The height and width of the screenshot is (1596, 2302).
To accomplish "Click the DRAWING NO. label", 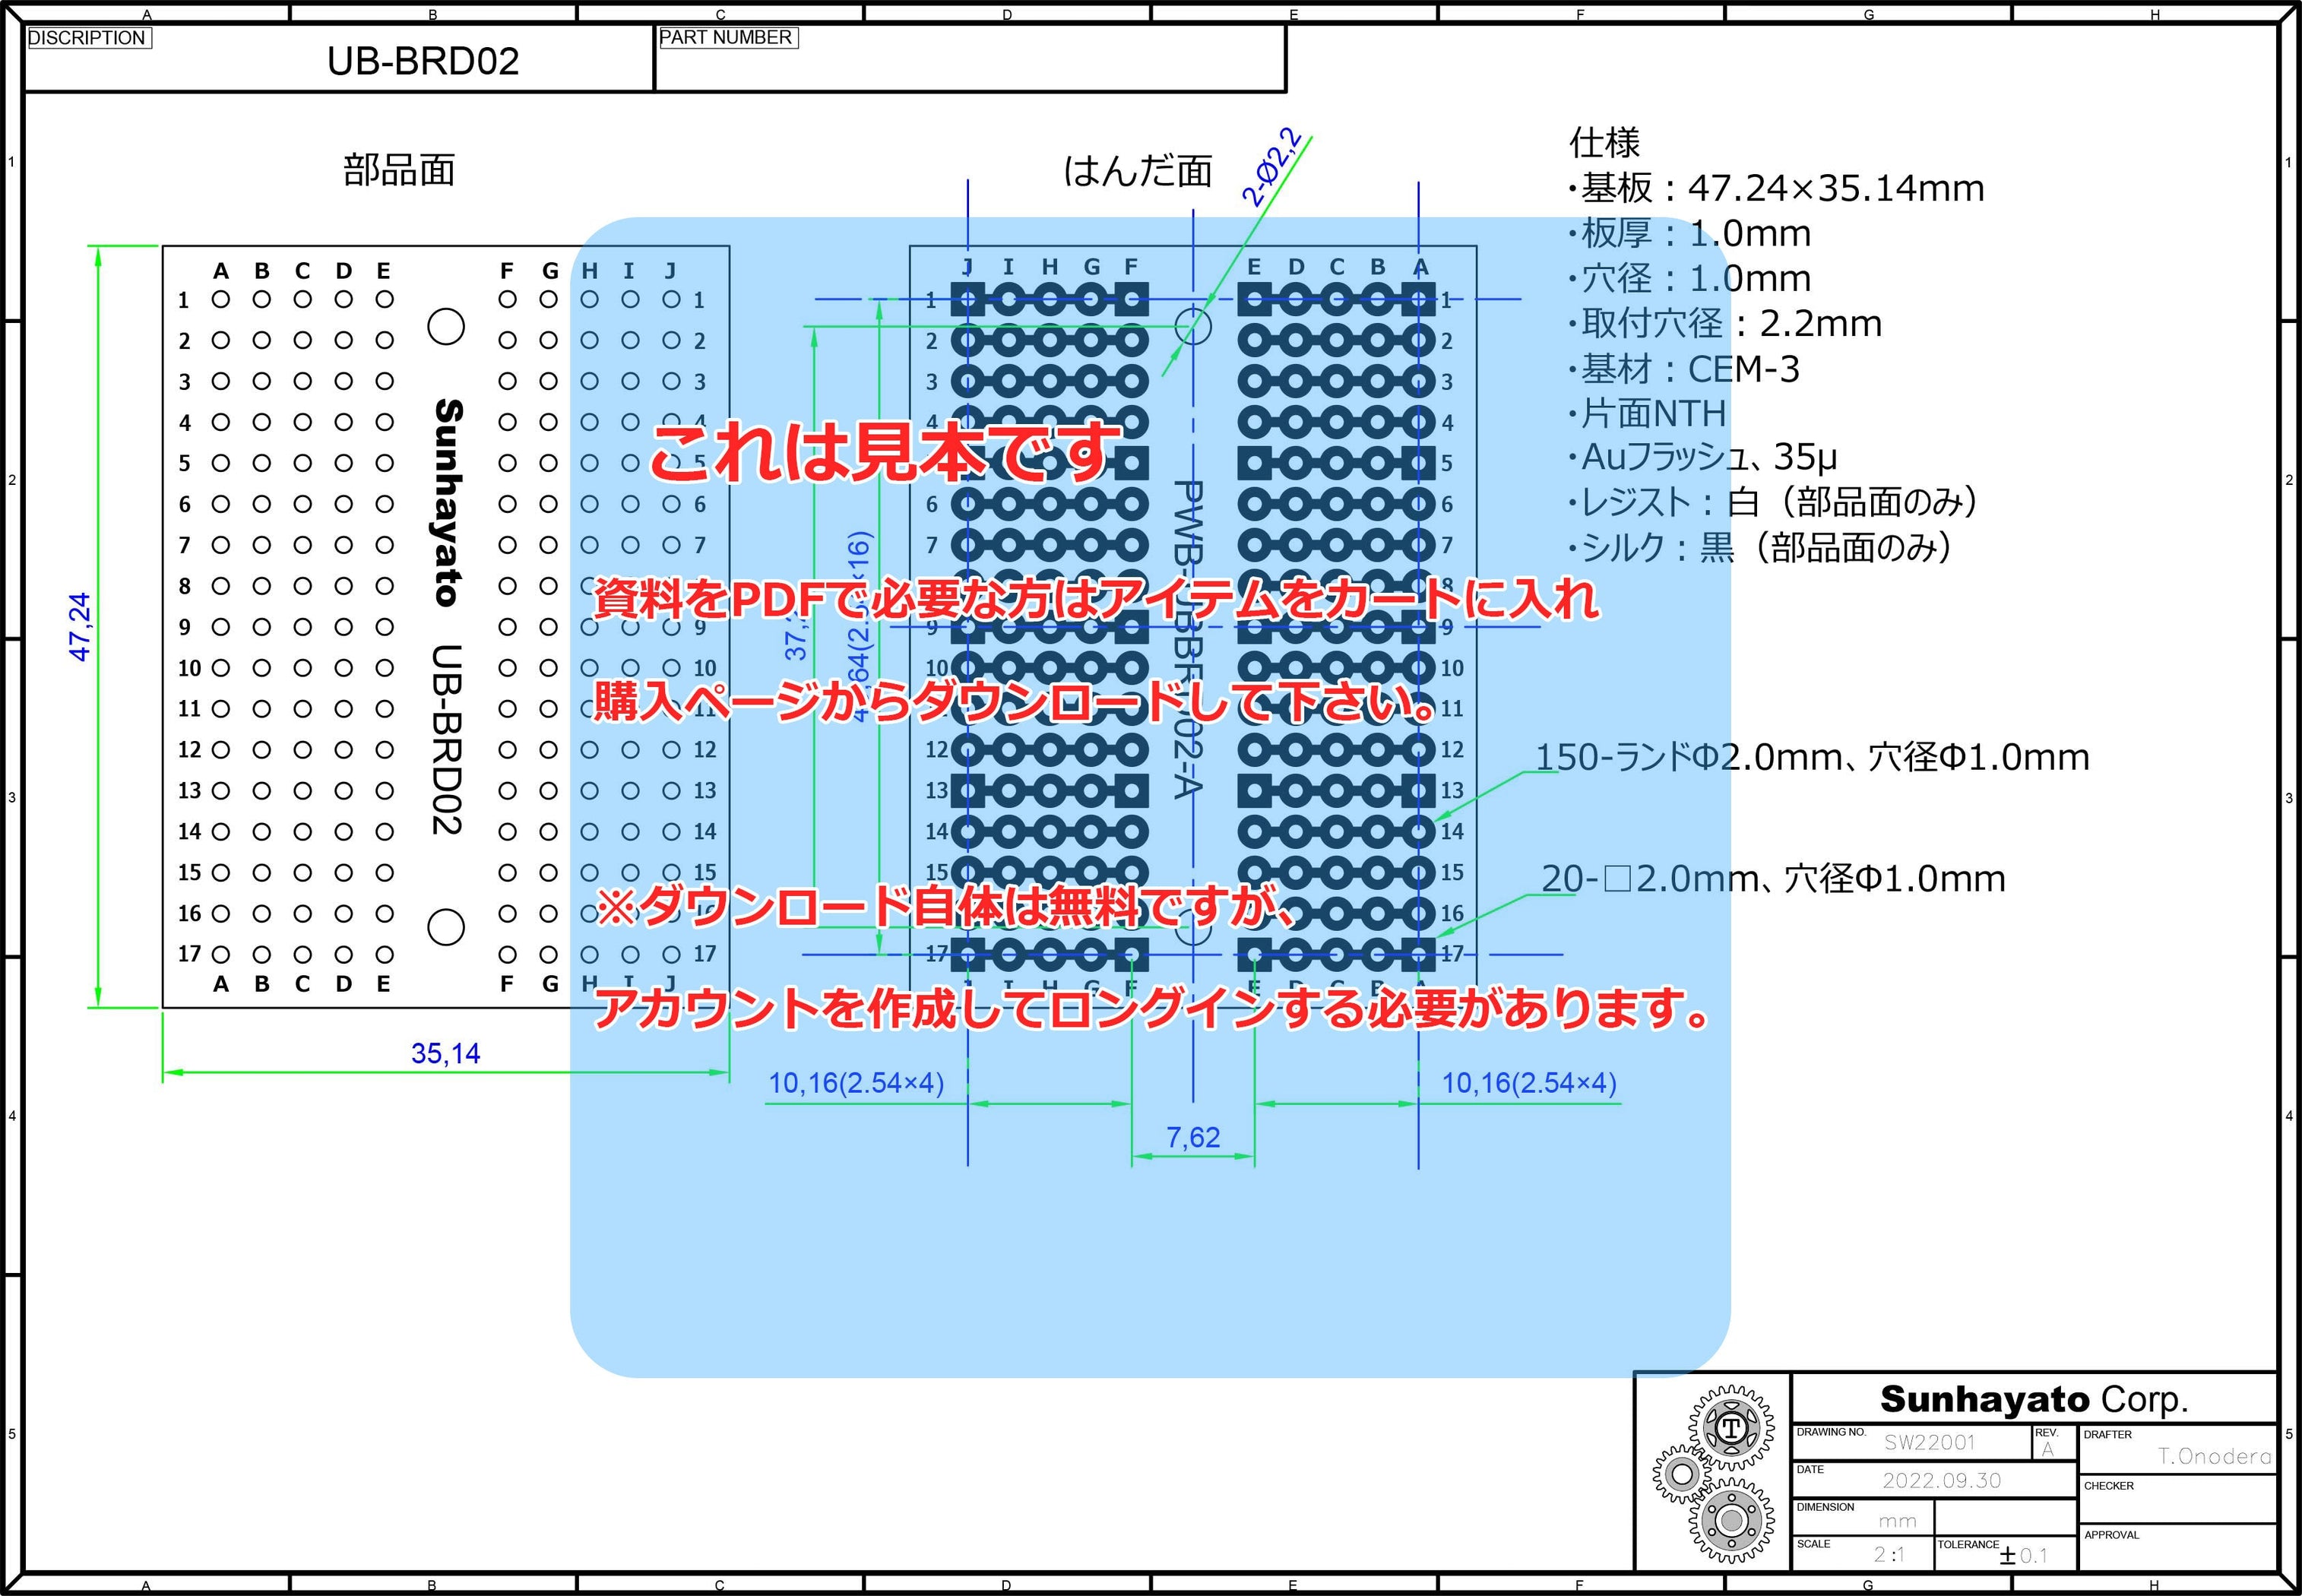I will [x=1831, y=1432].
